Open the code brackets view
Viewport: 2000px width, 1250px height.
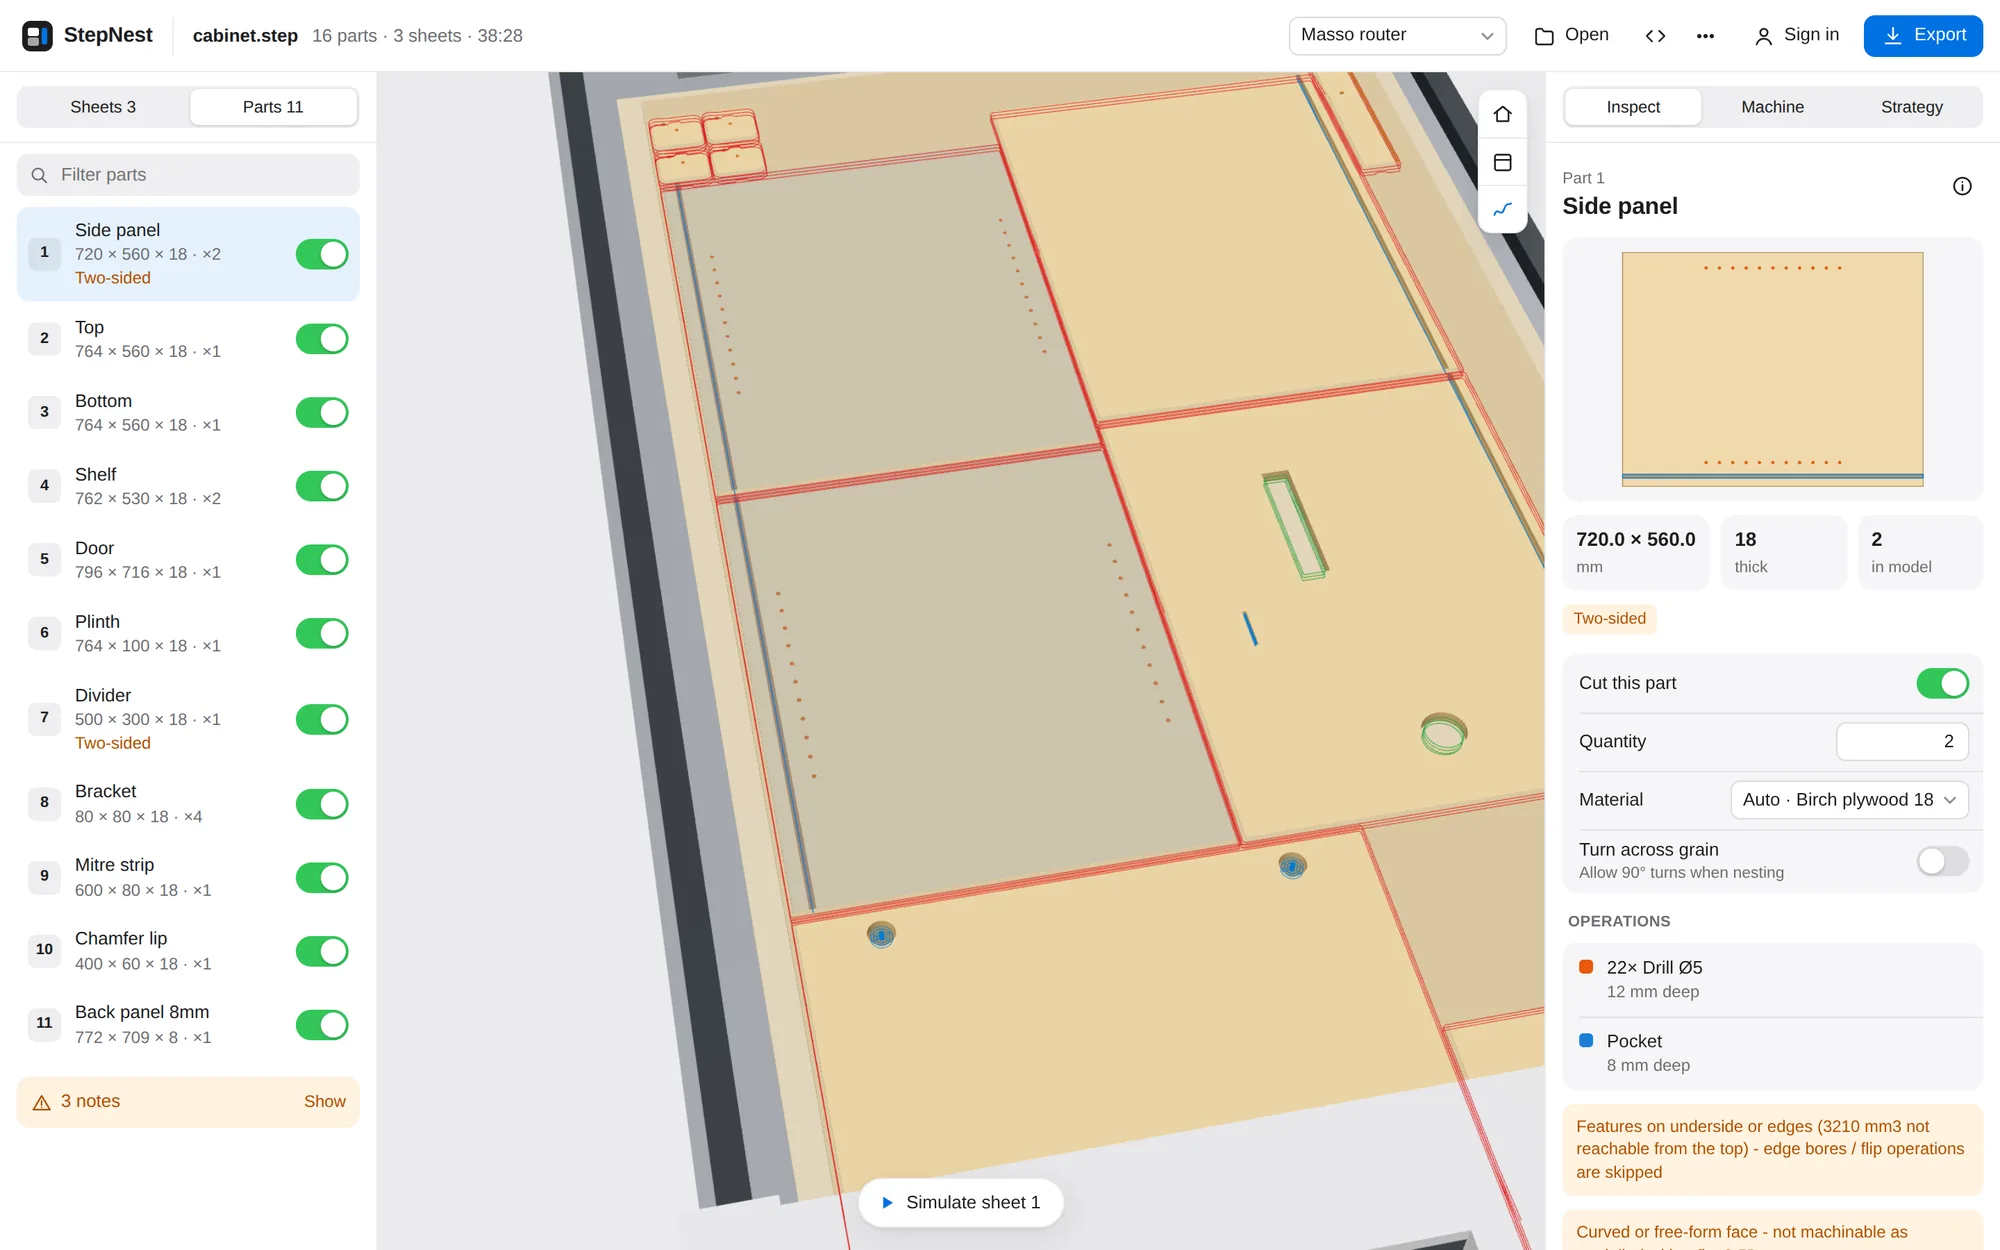coord(1655,36)
